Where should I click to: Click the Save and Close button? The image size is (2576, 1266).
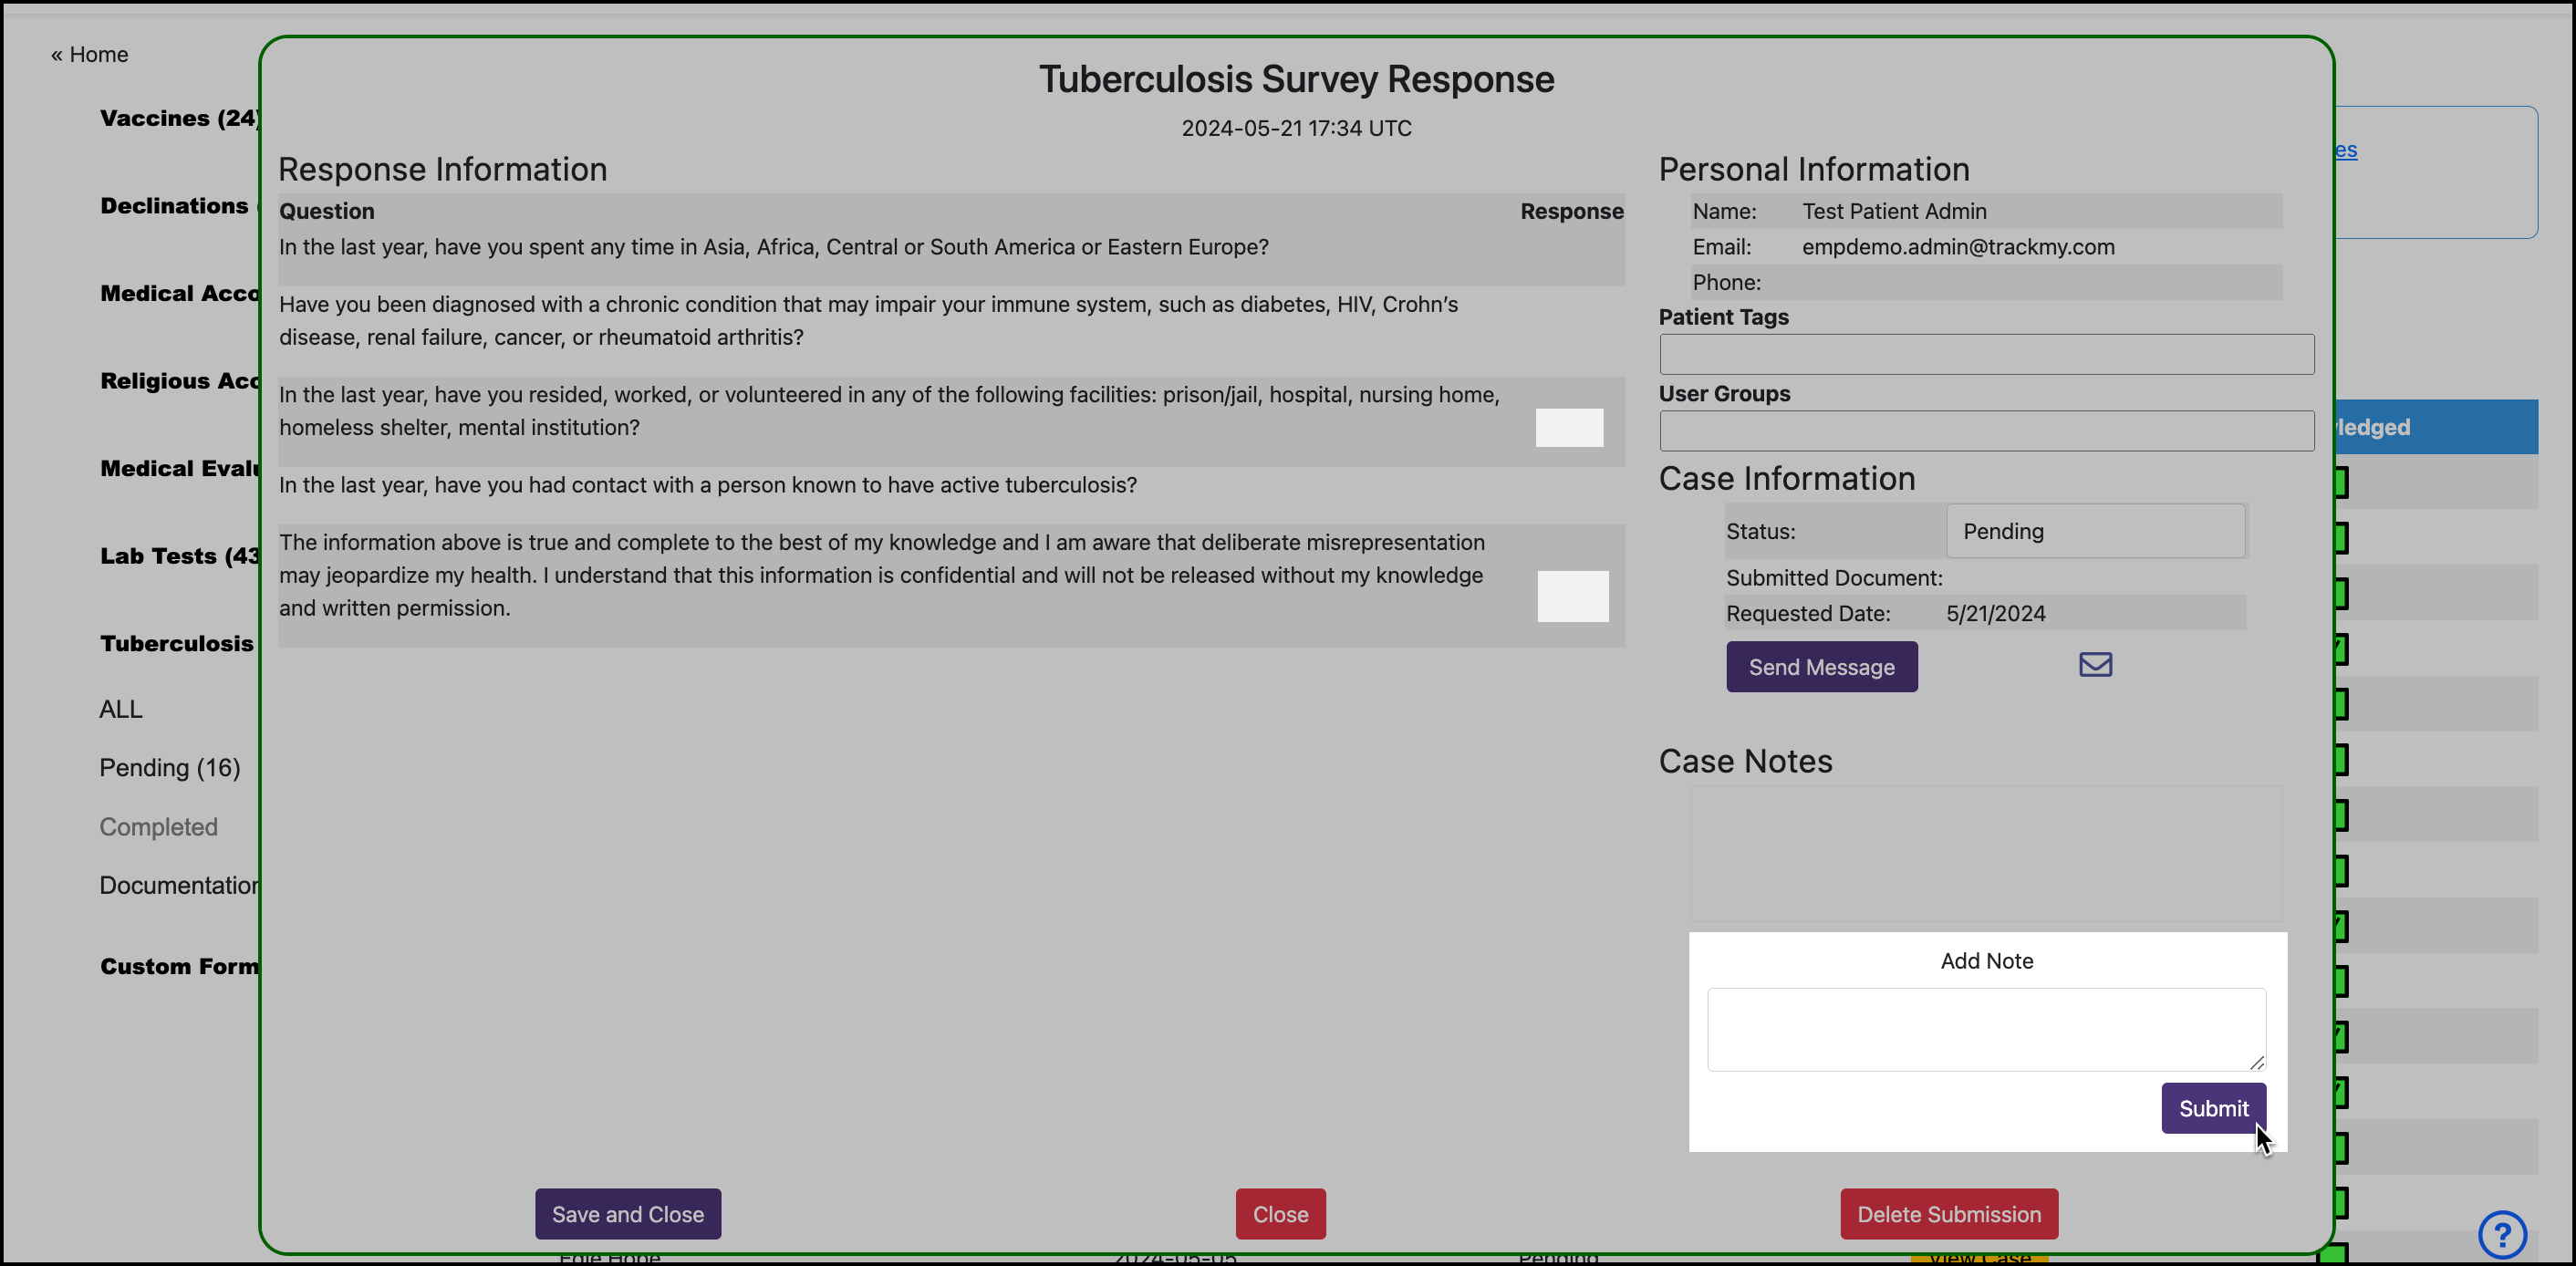pos(627,1213)
